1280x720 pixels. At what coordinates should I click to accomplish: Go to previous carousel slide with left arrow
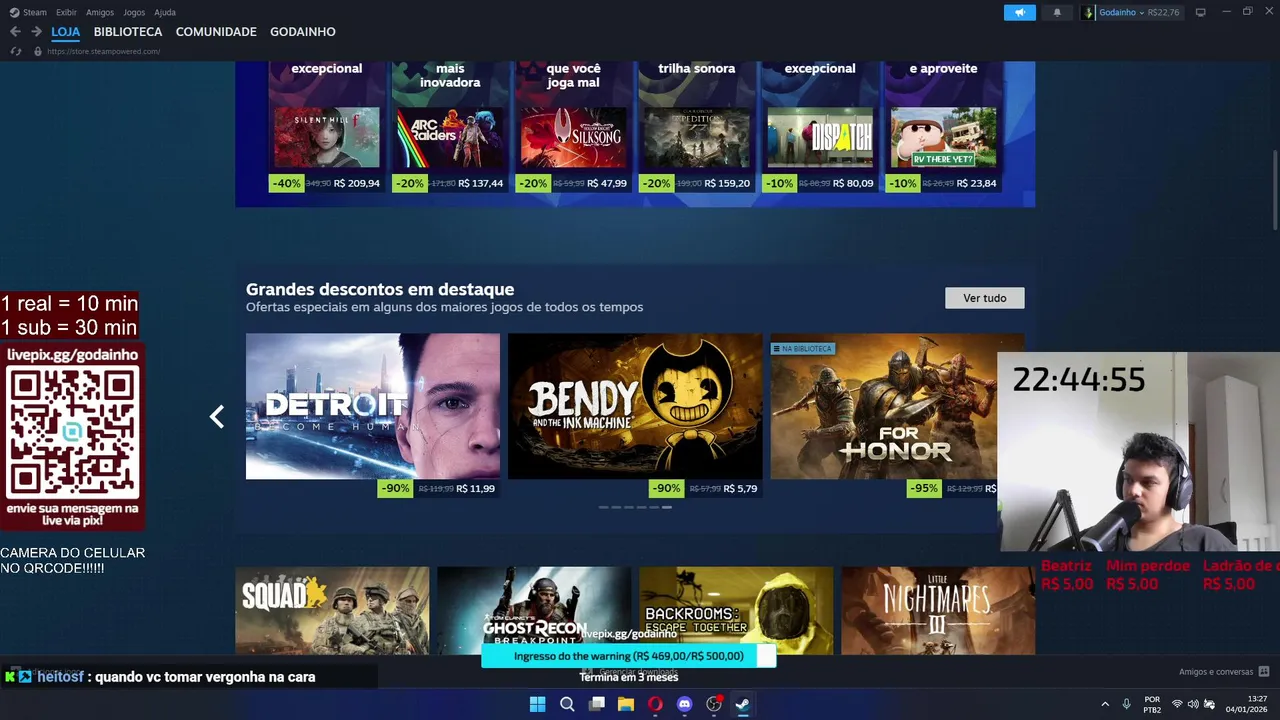pyautogui.click(x=217, y=417)
